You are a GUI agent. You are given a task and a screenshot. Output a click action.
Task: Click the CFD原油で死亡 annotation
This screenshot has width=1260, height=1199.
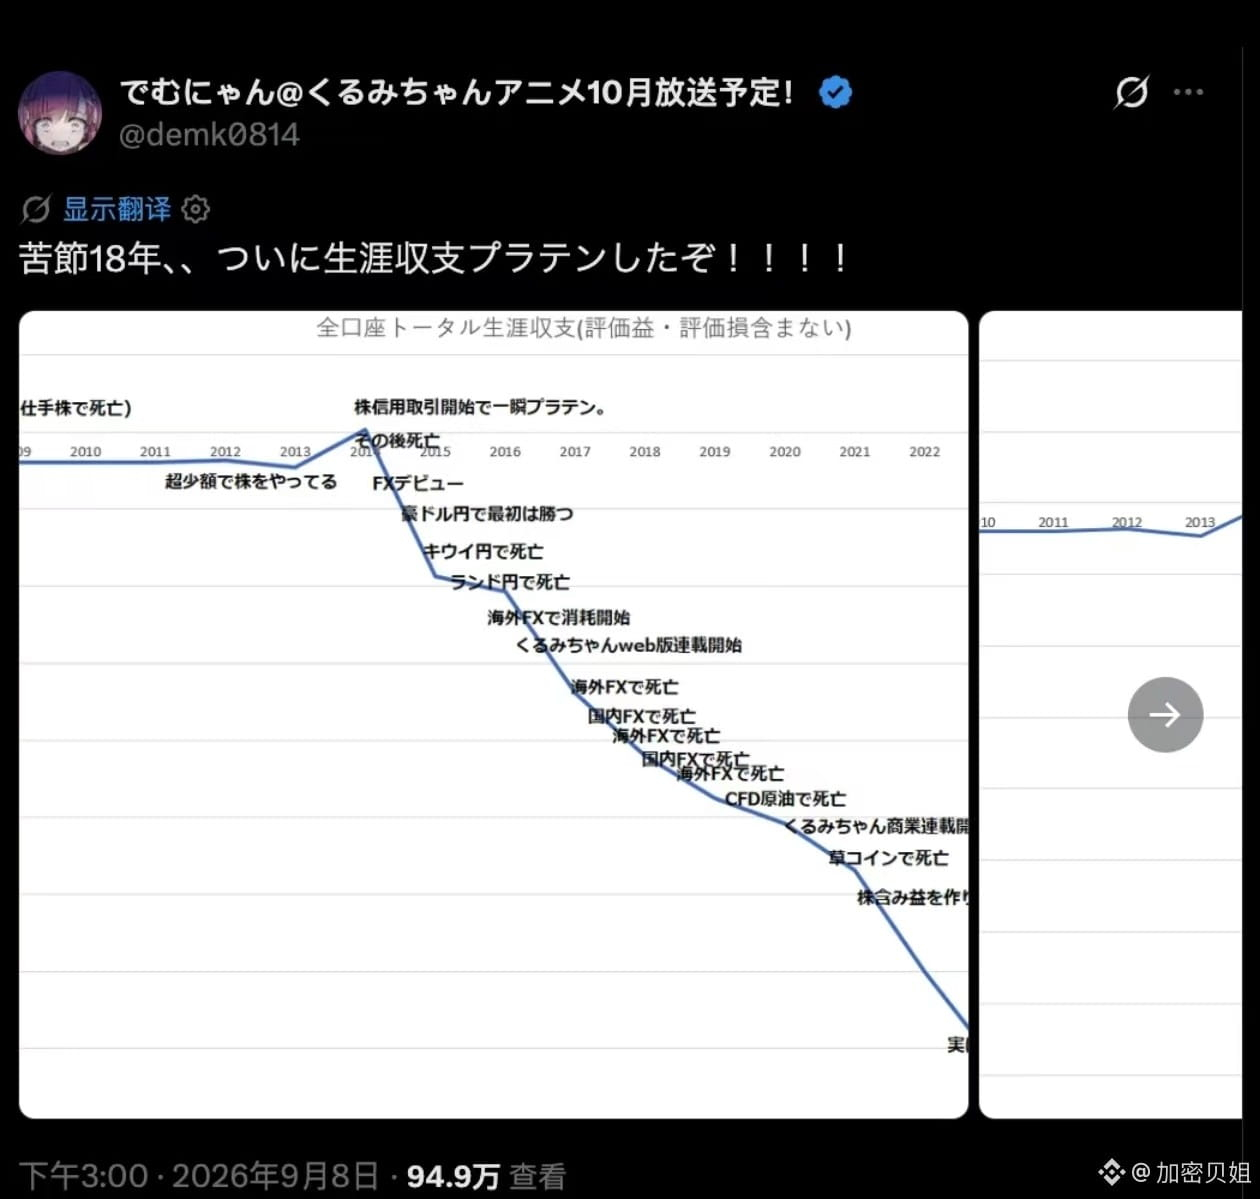click(x=785, y=799)
